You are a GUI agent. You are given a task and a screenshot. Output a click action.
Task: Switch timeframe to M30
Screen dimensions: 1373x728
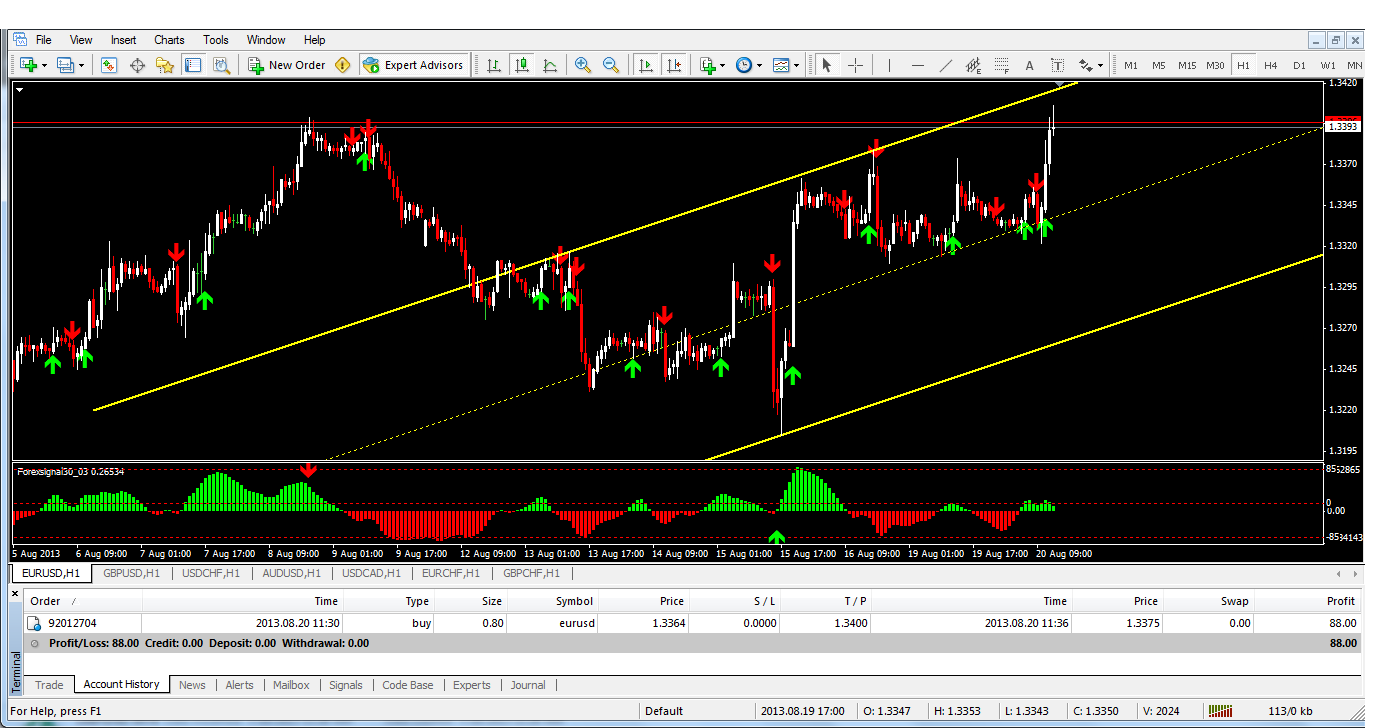pyautogui.click(x=1215, y=65)
